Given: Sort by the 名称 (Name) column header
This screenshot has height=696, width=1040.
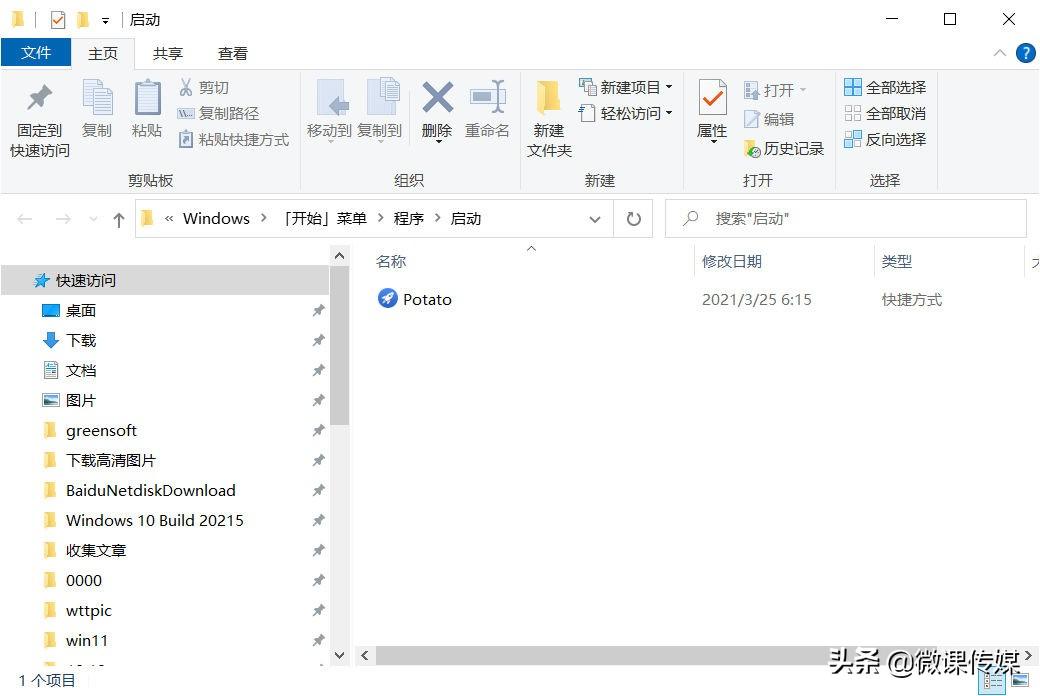Looking at the screenshot, I should [x=391, y=261].
